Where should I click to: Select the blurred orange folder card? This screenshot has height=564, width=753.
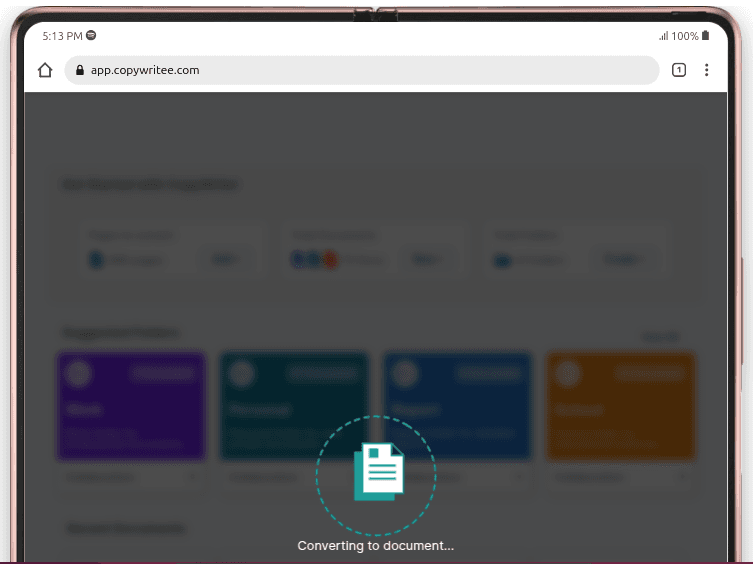621,406
